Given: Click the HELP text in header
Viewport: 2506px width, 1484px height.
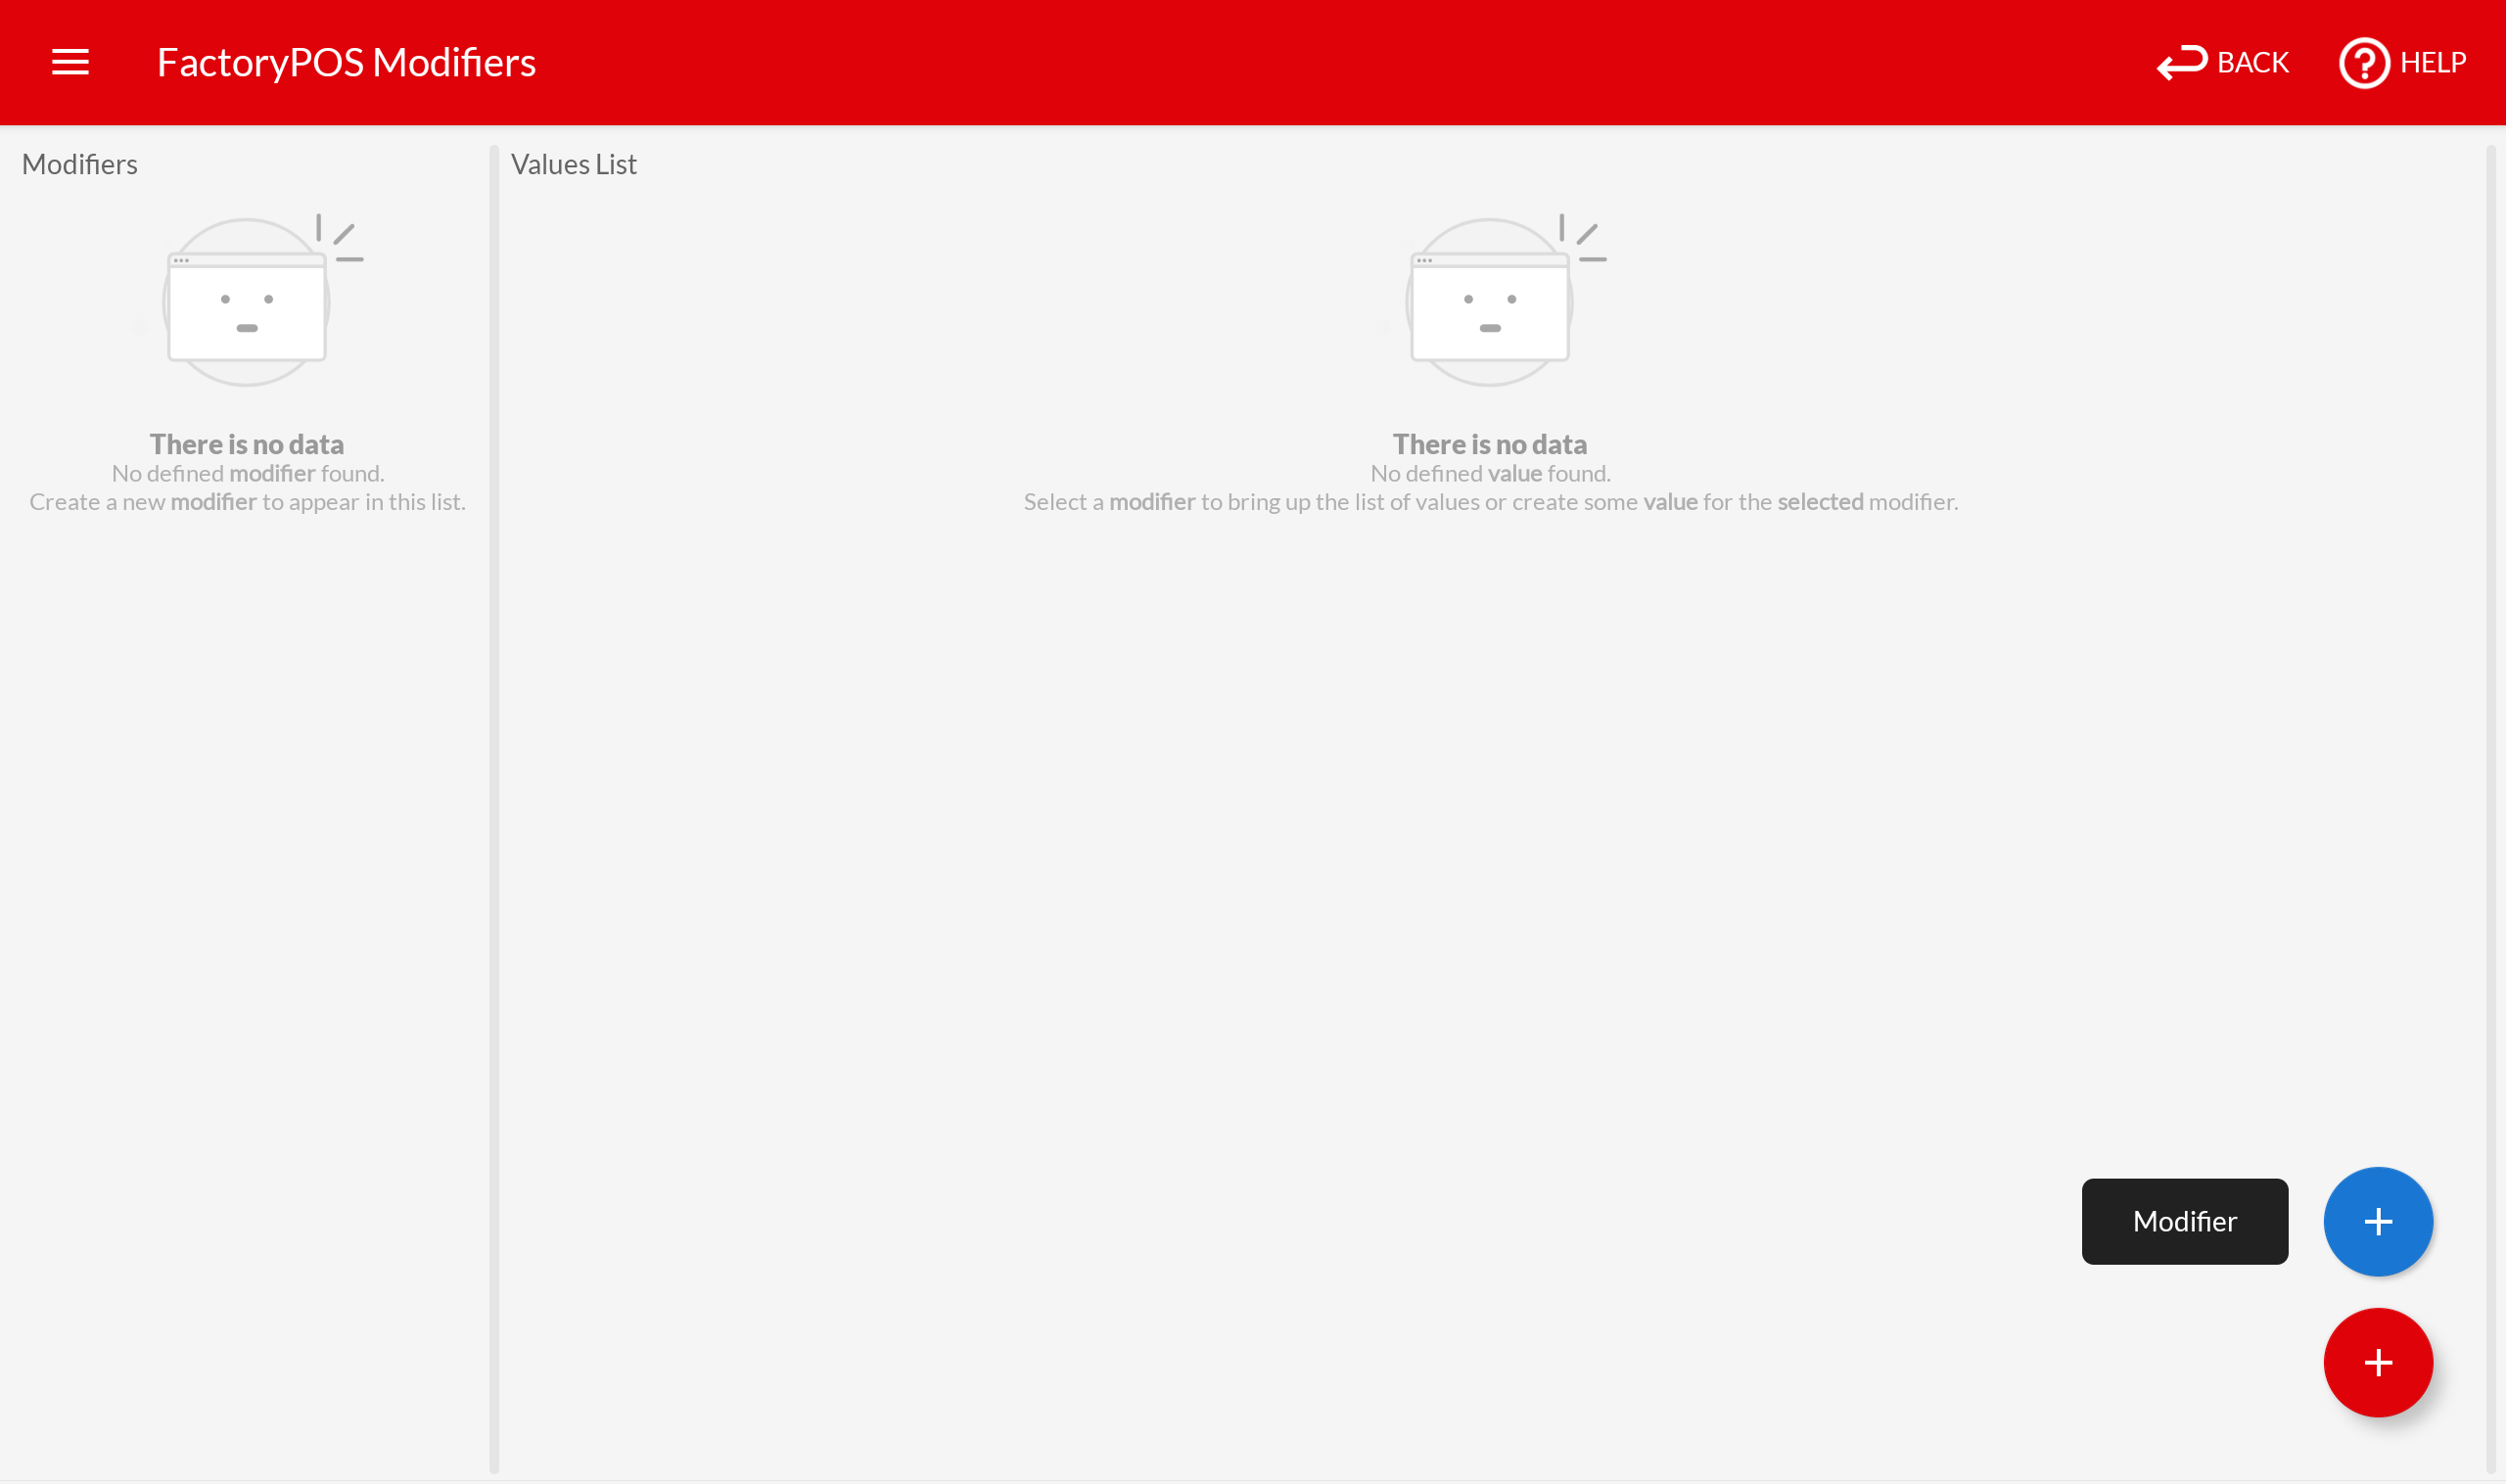Looking at the screenshot, I should coord(2432,63).
